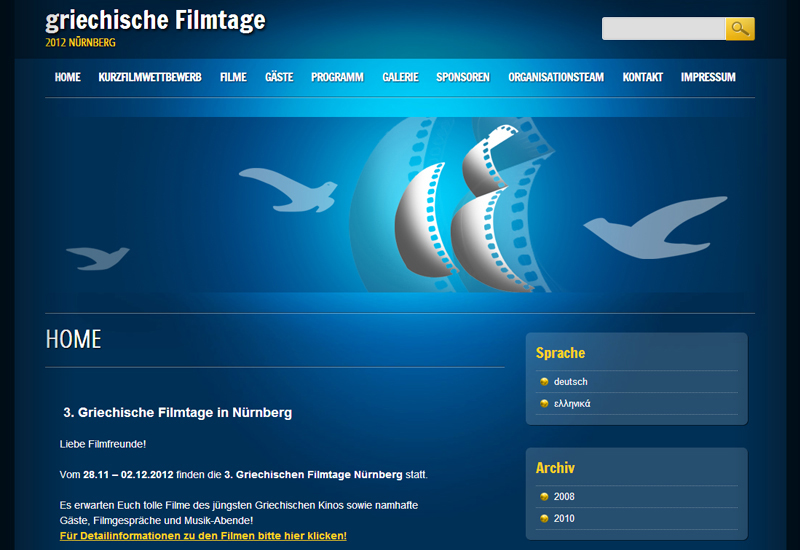Screen dimensions: 800x550
Task: Click the film strip sailboat banner image
Action: pyautogui.click(x=399, y=205)
